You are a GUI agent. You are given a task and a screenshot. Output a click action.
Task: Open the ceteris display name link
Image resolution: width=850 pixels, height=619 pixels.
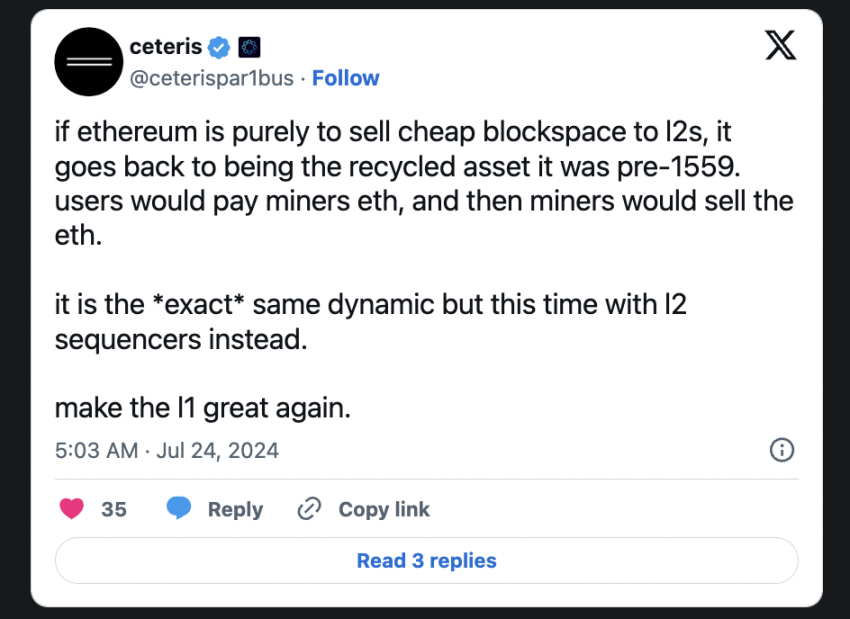(166, 46)
